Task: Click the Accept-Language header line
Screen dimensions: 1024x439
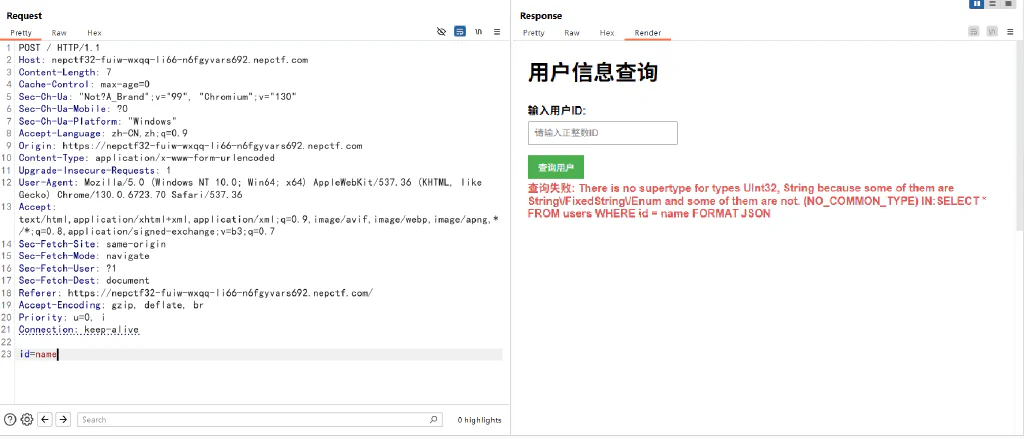Action: pos(103,133)
